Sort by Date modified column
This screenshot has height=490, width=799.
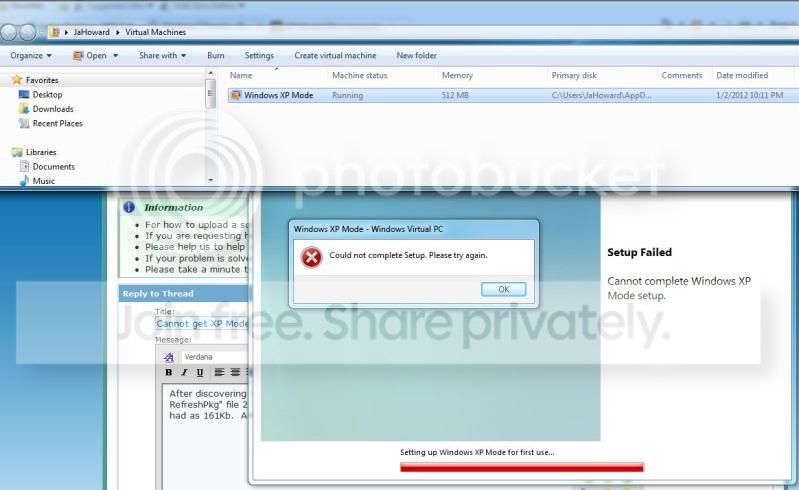click(742, 75)
